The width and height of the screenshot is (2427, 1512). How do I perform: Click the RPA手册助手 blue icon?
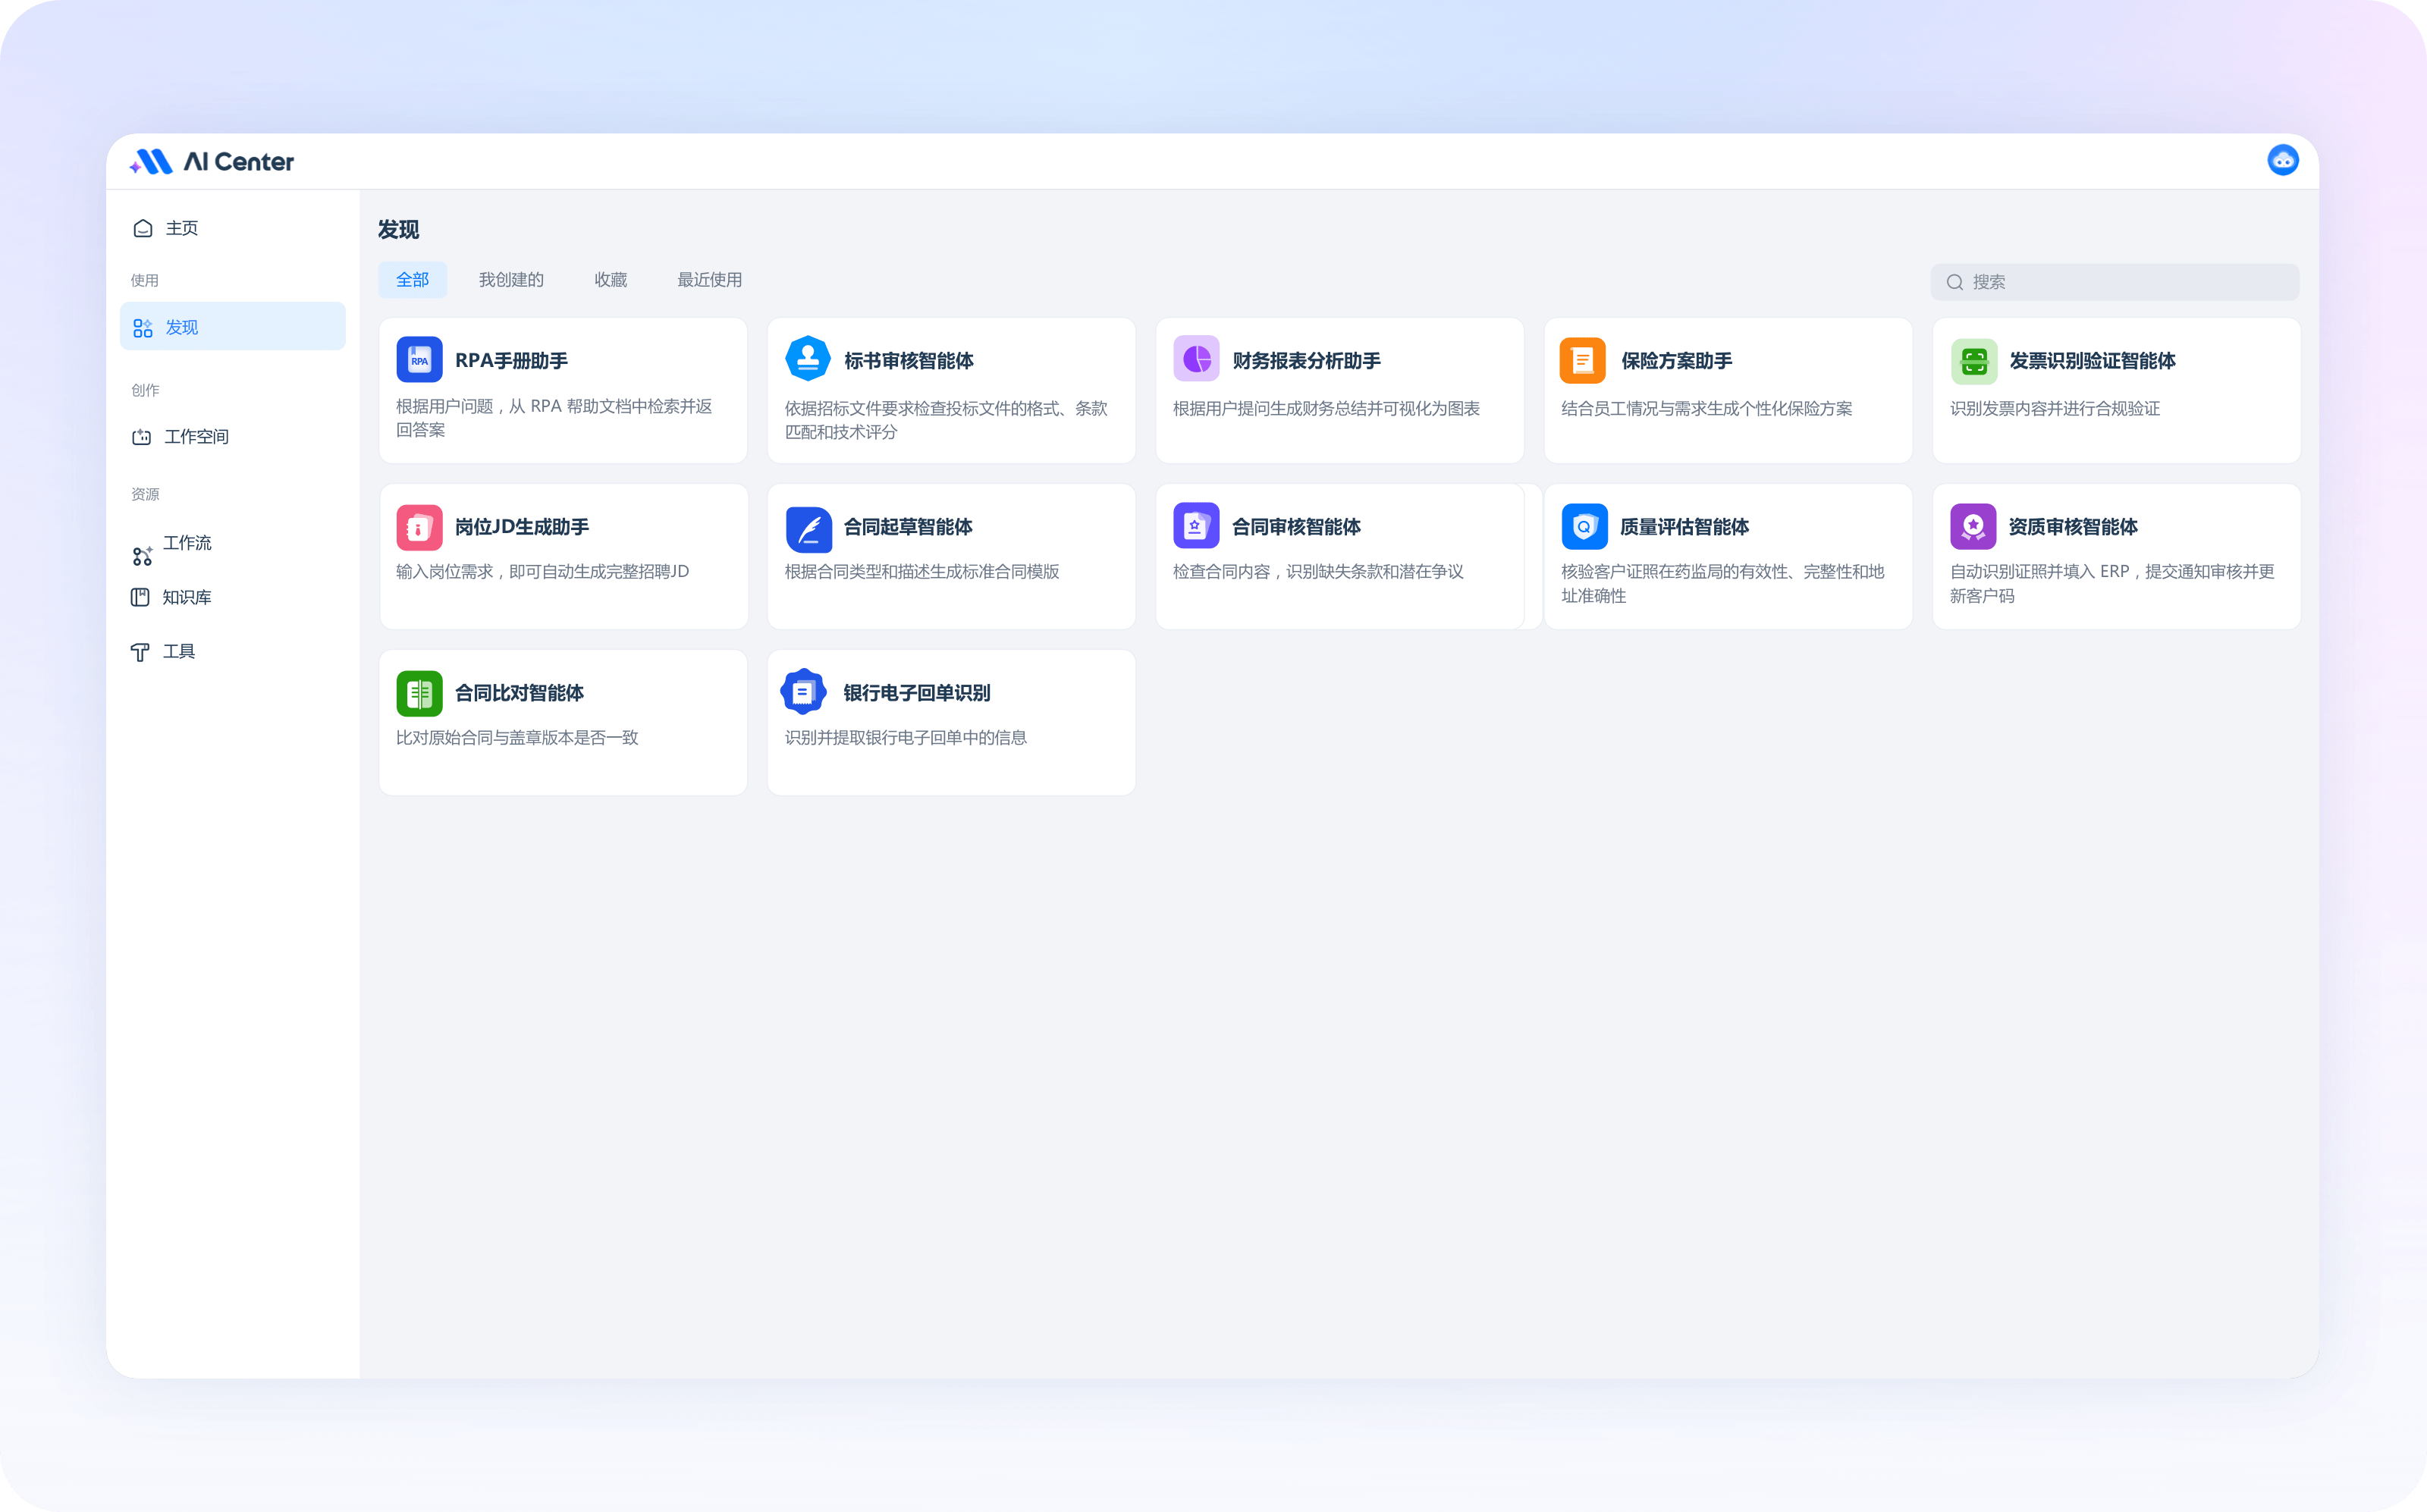419,360
